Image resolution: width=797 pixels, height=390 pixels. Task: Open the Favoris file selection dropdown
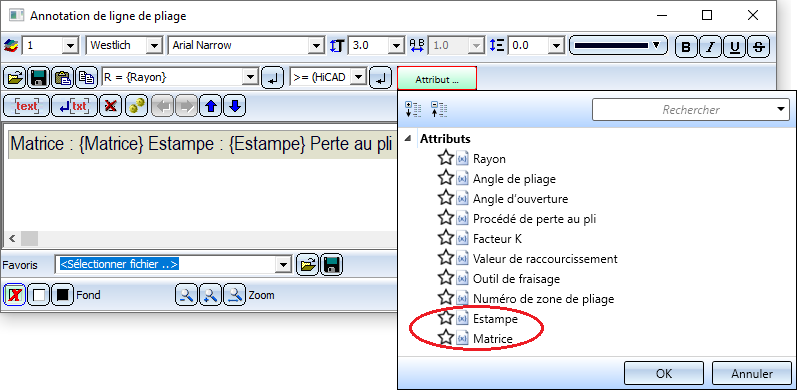point(284,264)
